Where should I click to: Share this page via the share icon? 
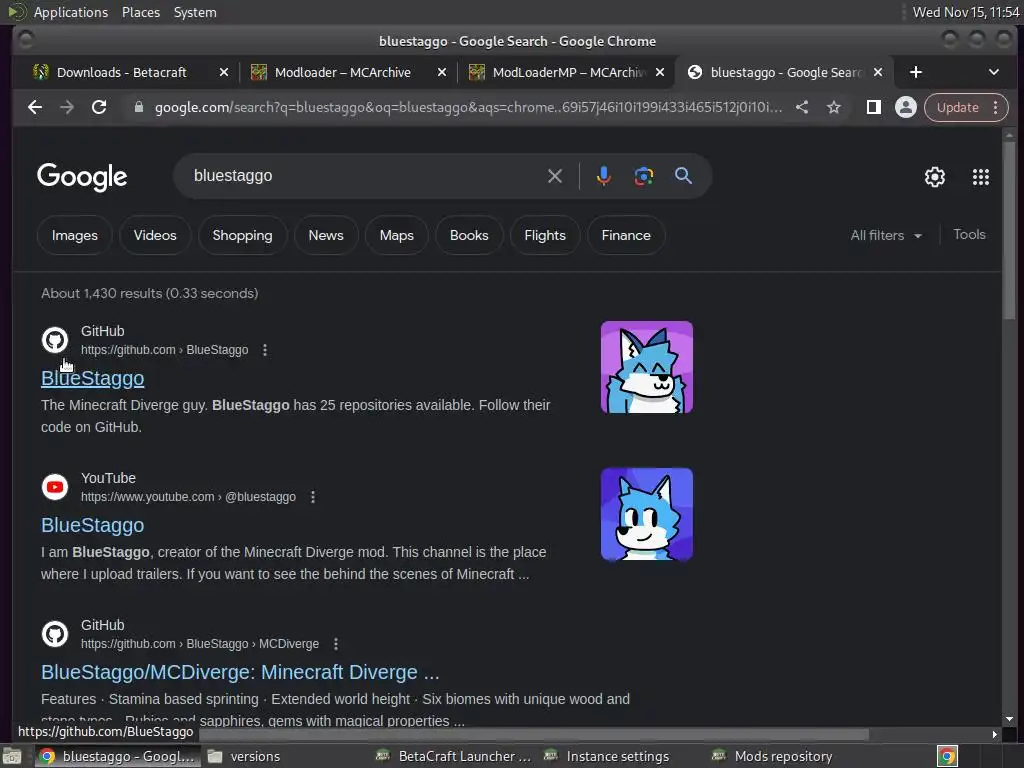pos(802,107)
